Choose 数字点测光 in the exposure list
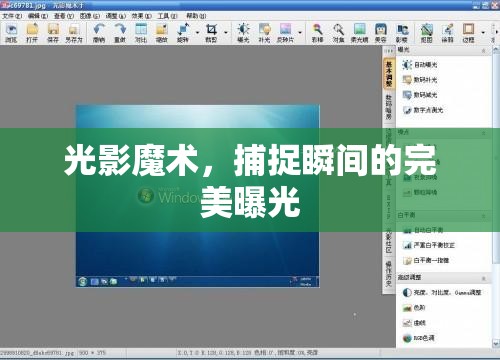Screen dimensions: 500x360 coord(423,110)
